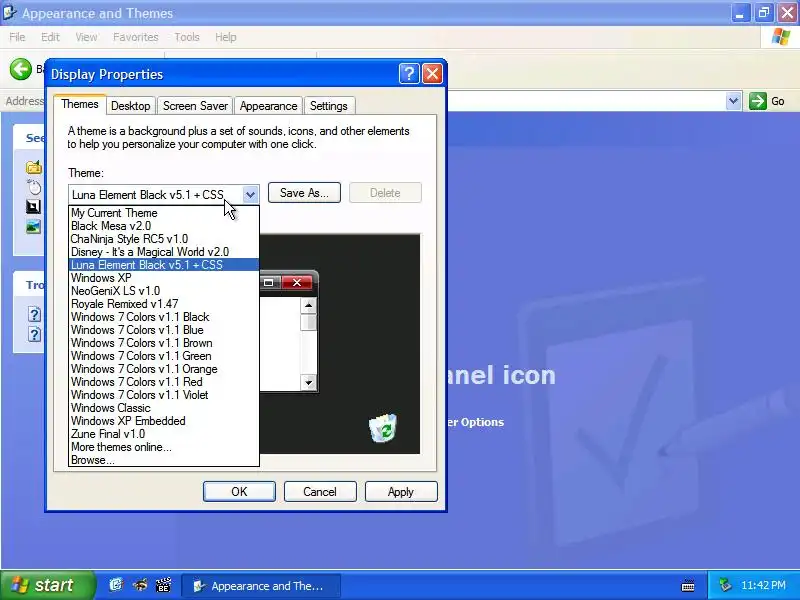Select 'ChaNinja Style RC5 v1.0' theme

[164, 239]
